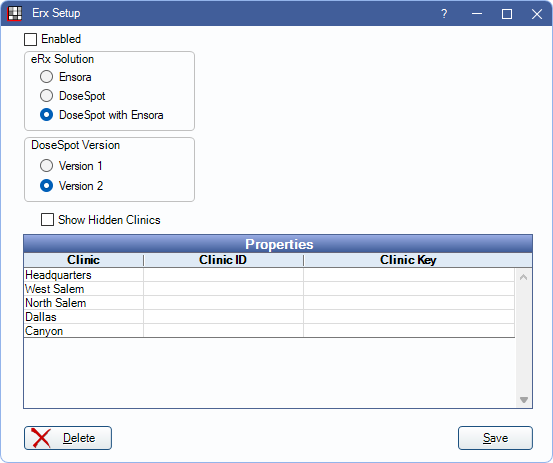Screen dimensions: 553x463
Task: Click the red X Delete button
Action: click(x=68, y=438)
